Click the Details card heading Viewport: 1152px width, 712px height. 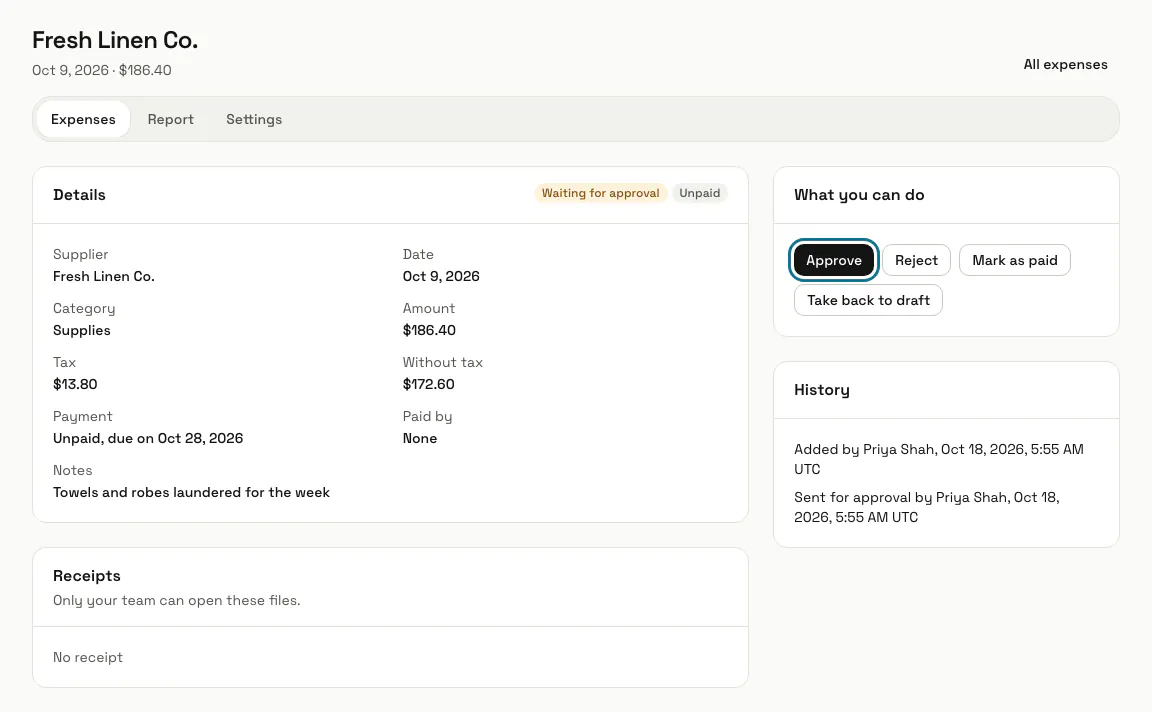(x=79, y=195)
